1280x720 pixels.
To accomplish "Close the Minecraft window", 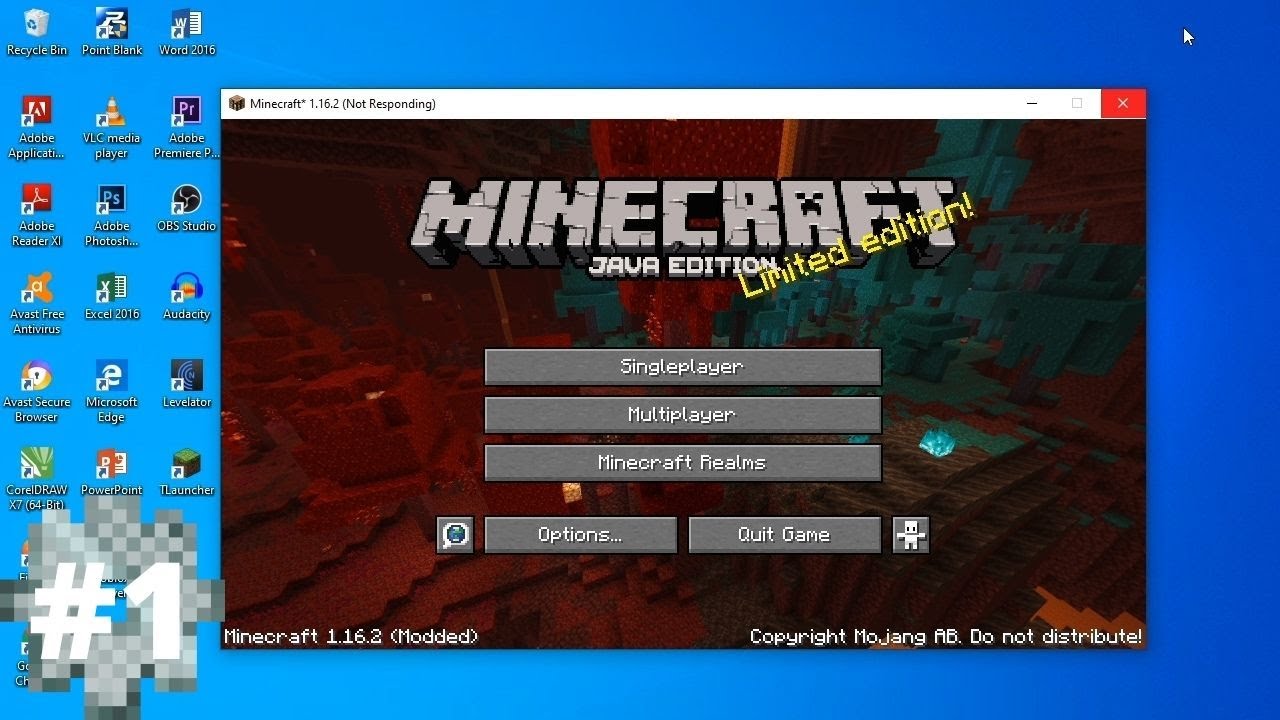I will point(1123,103).
